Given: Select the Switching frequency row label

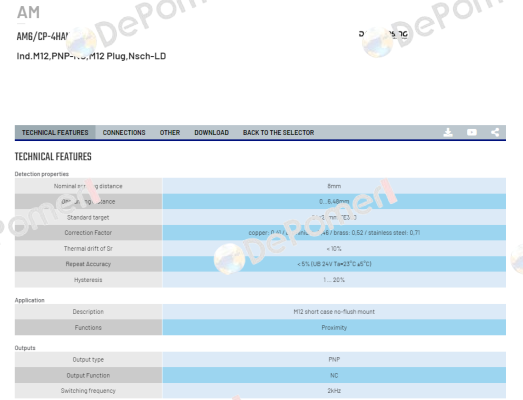Looking at the screenshot, I should [x=88, y=391].
